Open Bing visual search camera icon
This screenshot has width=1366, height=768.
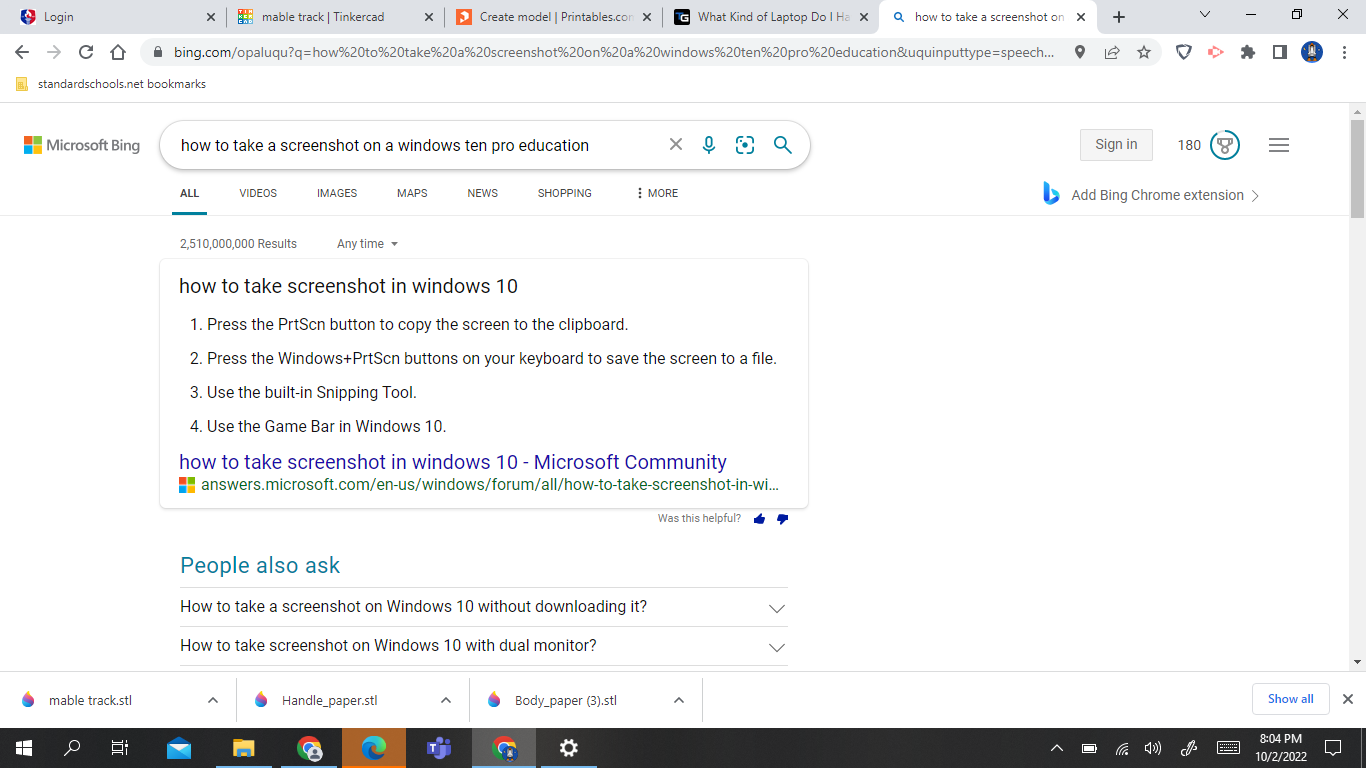(745, 145)
